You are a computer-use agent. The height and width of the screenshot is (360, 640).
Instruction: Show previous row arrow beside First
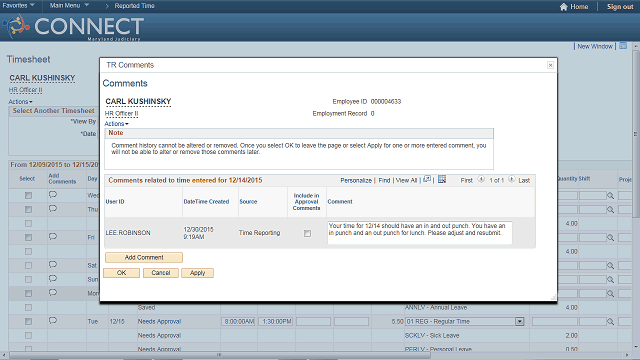(481, 180)
